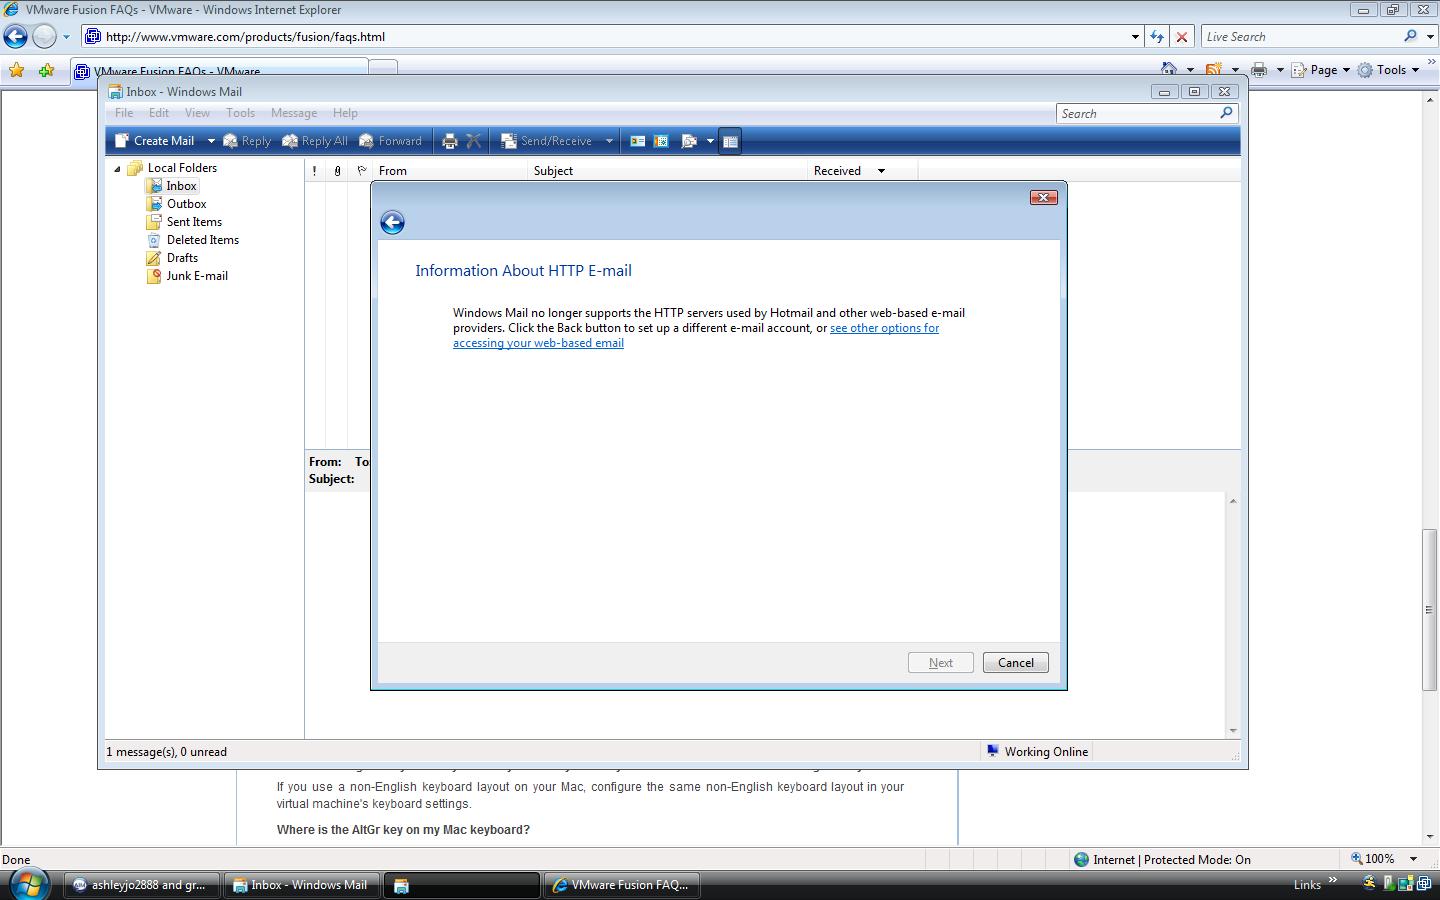Click the IE Home icon
Viewport: 1440px width, 900px height.
[1169, 69]
